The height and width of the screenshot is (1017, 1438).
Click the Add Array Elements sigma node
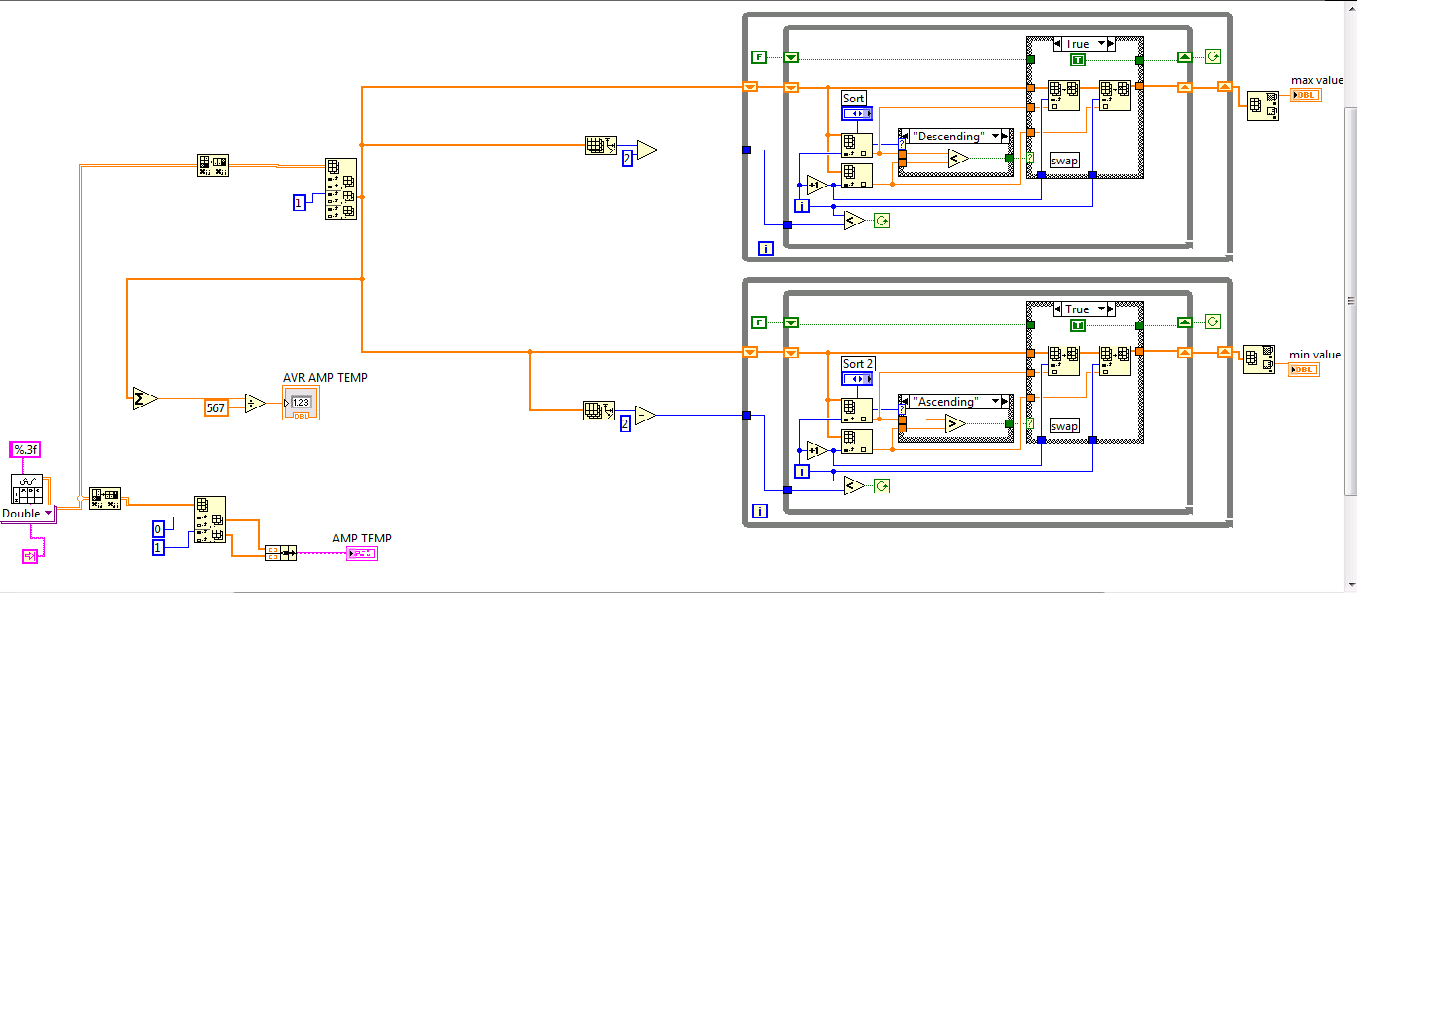point(143,399)
